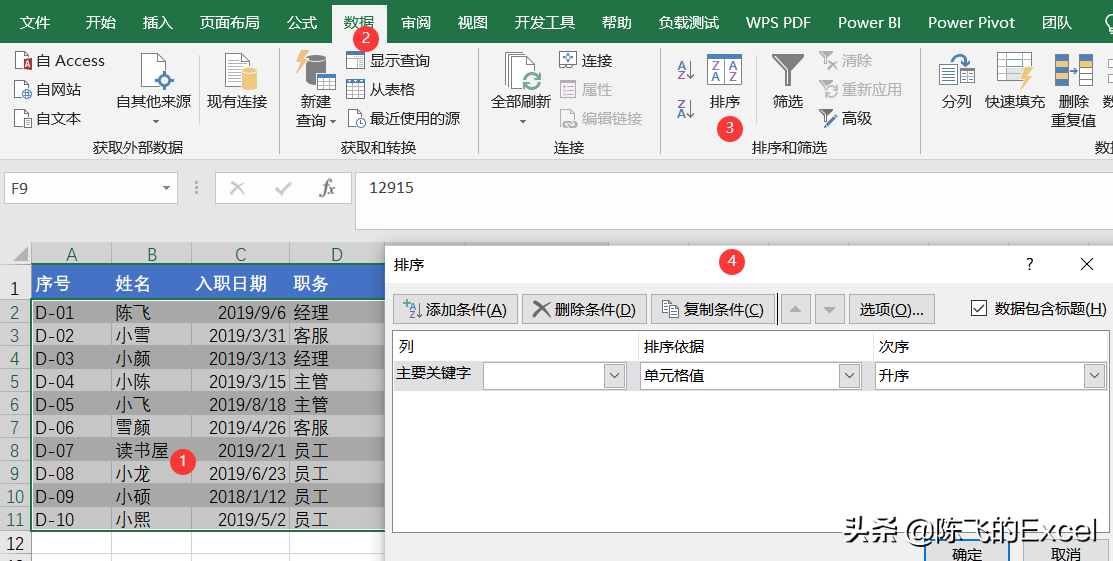Switch to Review (审阅) tab
Screen dimensions: 1113x561
[416, 23]
